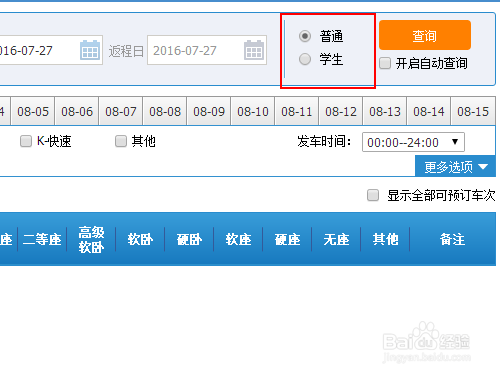Select the 普通 passenger radio button
500x375 pixels.
(305, 36)
